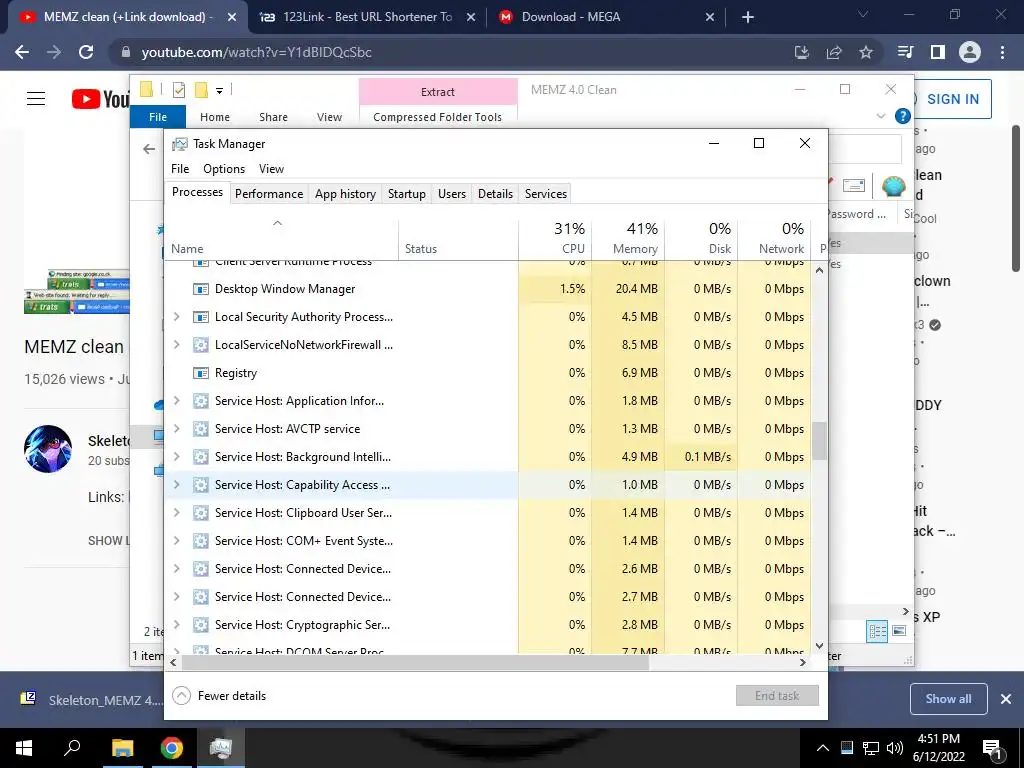Switch to the Details tab
Viewport: 1024px width, 768px height.
pos(495,194)
